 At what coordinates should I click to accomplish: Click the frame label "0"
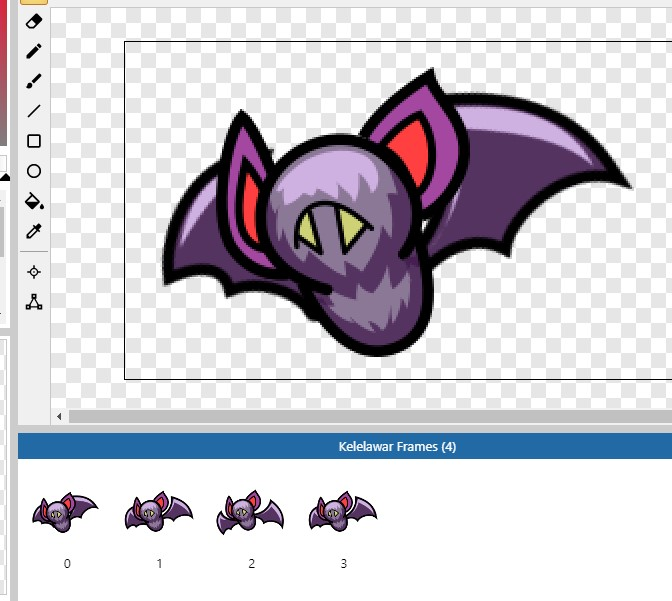pyautogui.click(x=67, y=563)
